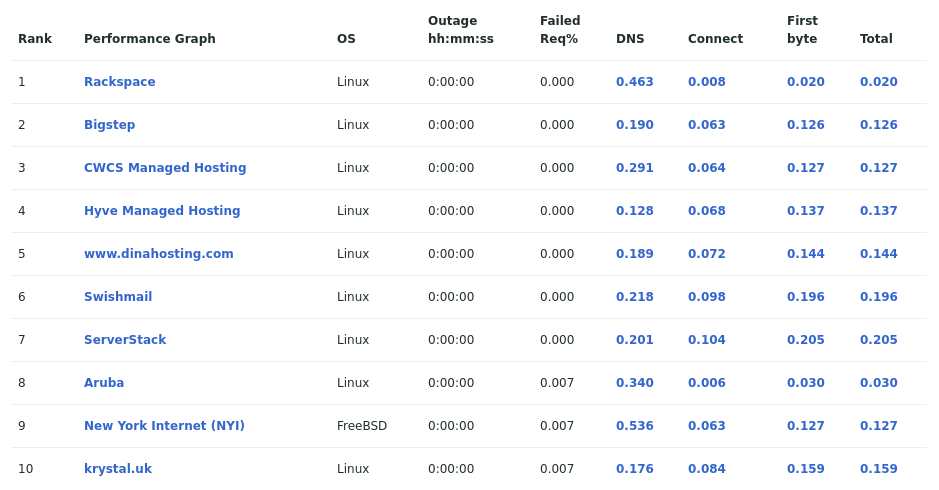Image resolution: width=939 pixels, height=490 pixels.
Task: Click Rackspace Connect value 0.008
Action: 707,82
